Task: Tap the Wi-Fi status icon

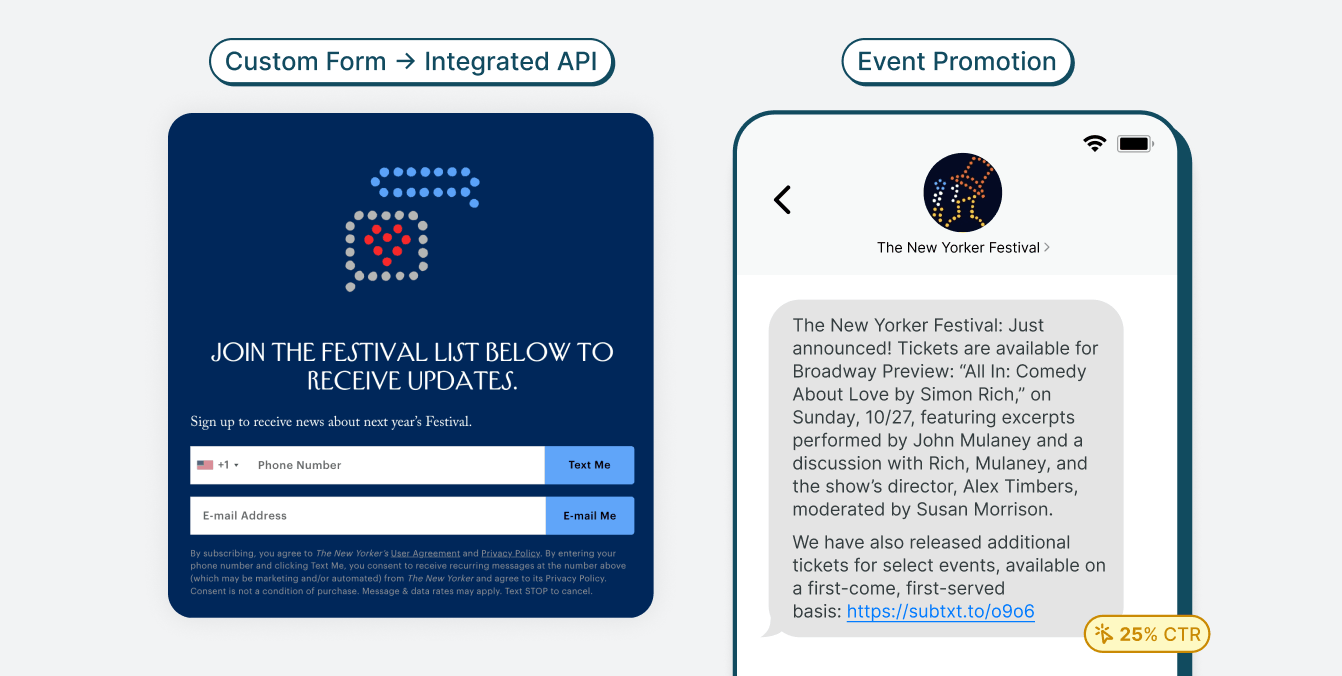Action: click(x=1094, y=143)
